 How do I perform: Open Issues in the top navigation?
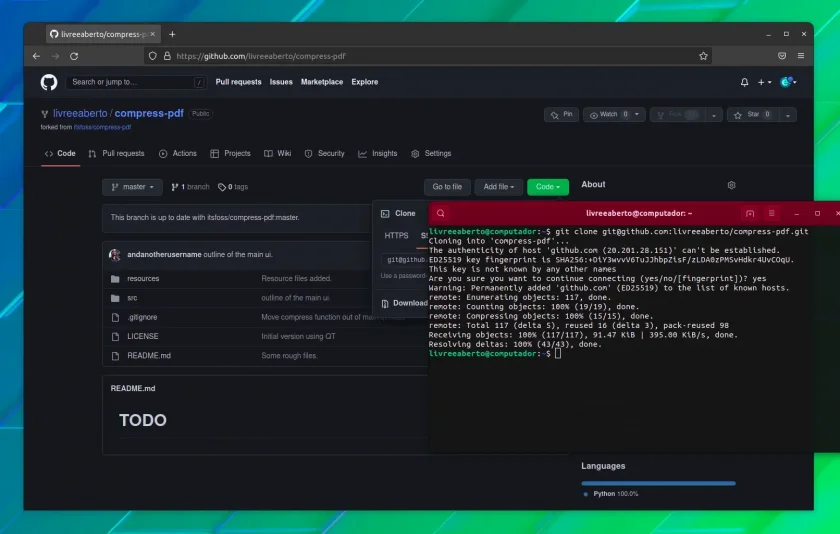281,82
